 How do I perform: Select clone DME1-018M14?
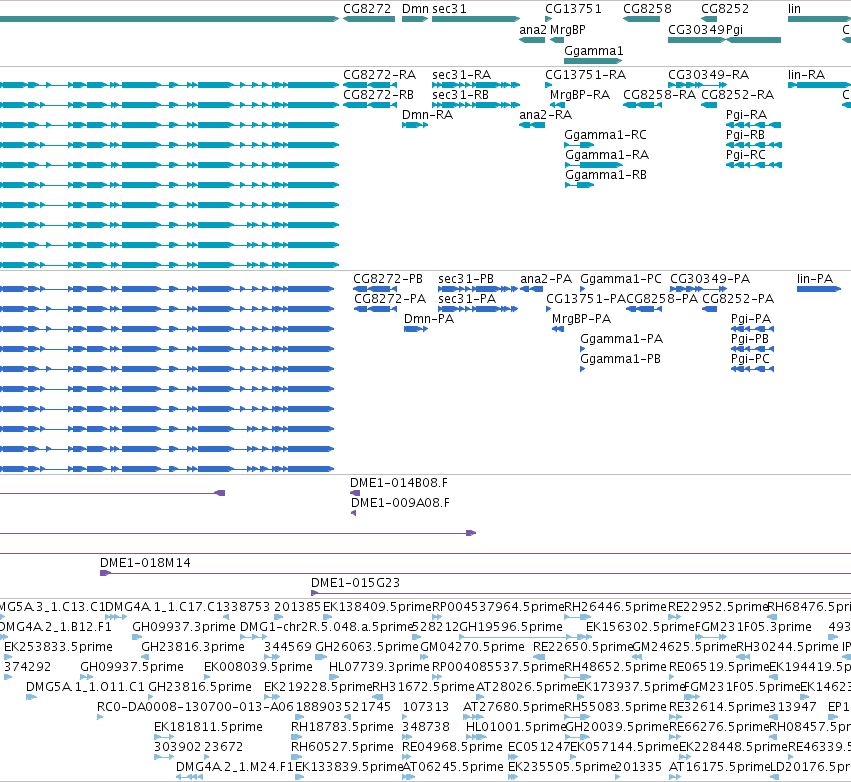pyautogui.click(x=145, y=563)
